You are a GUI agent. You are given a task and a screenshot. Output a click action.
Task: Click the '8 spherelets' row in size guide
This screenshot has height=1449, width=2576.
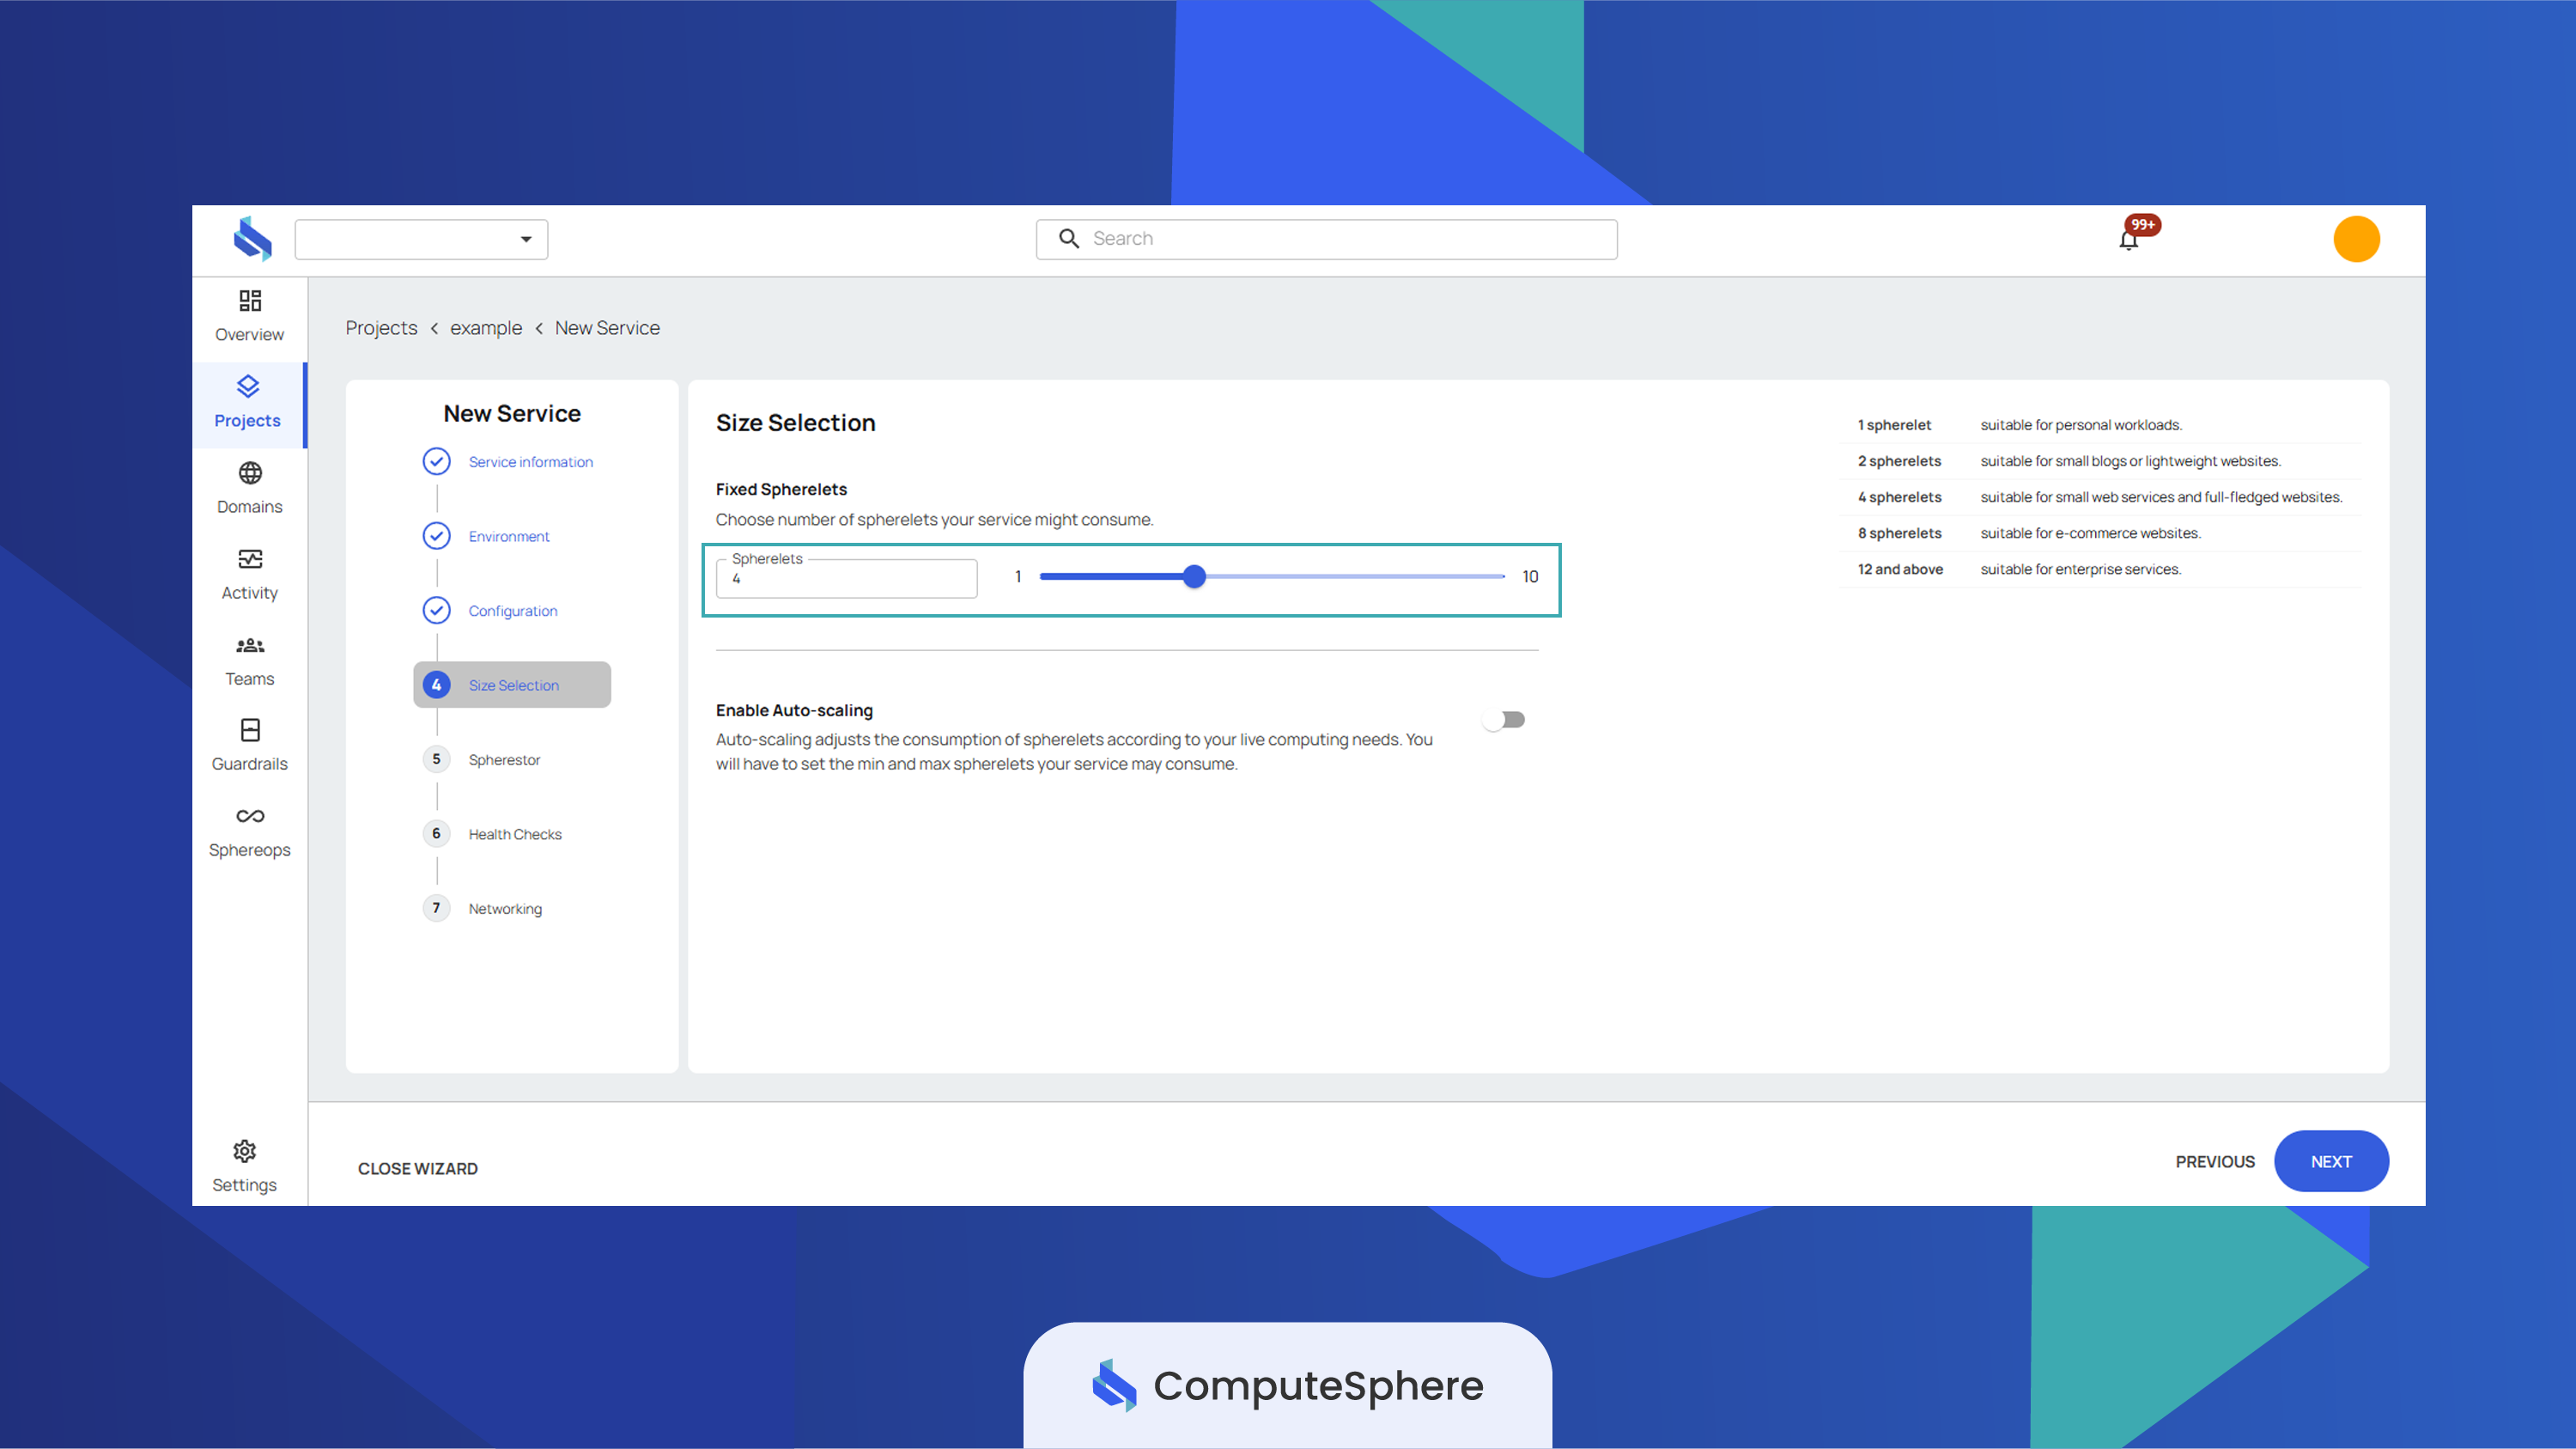2101,533
